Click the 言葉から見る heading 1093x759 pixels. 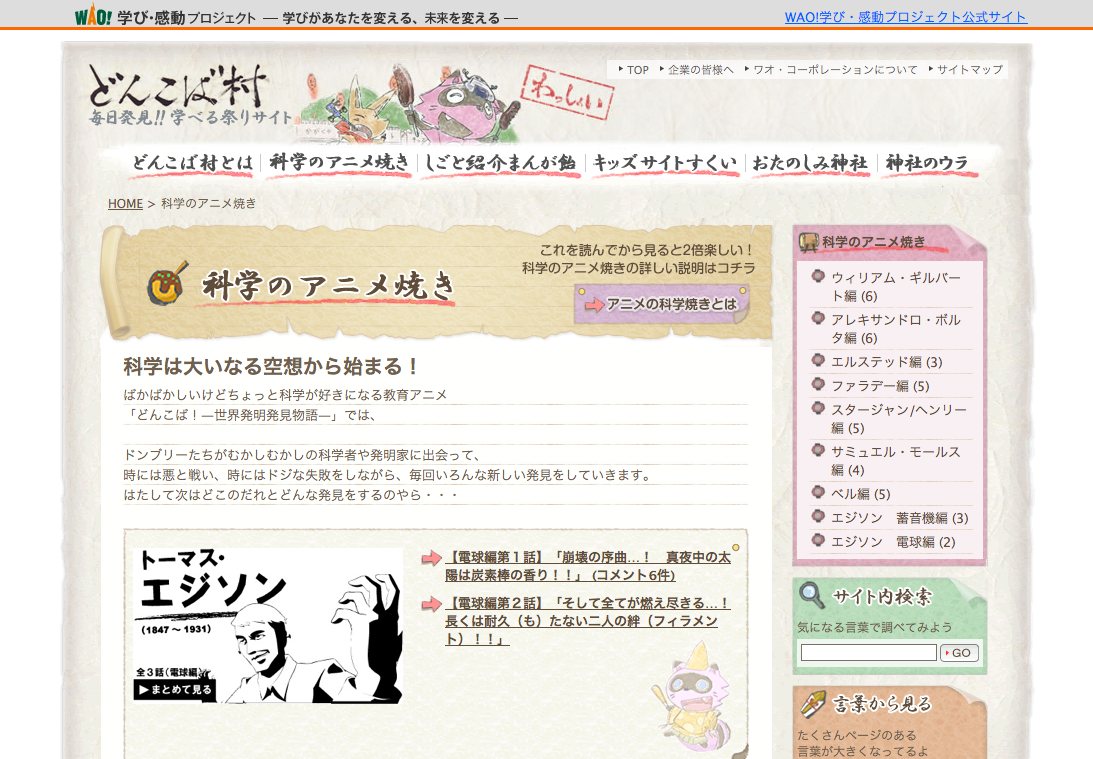tap(882, 704)
